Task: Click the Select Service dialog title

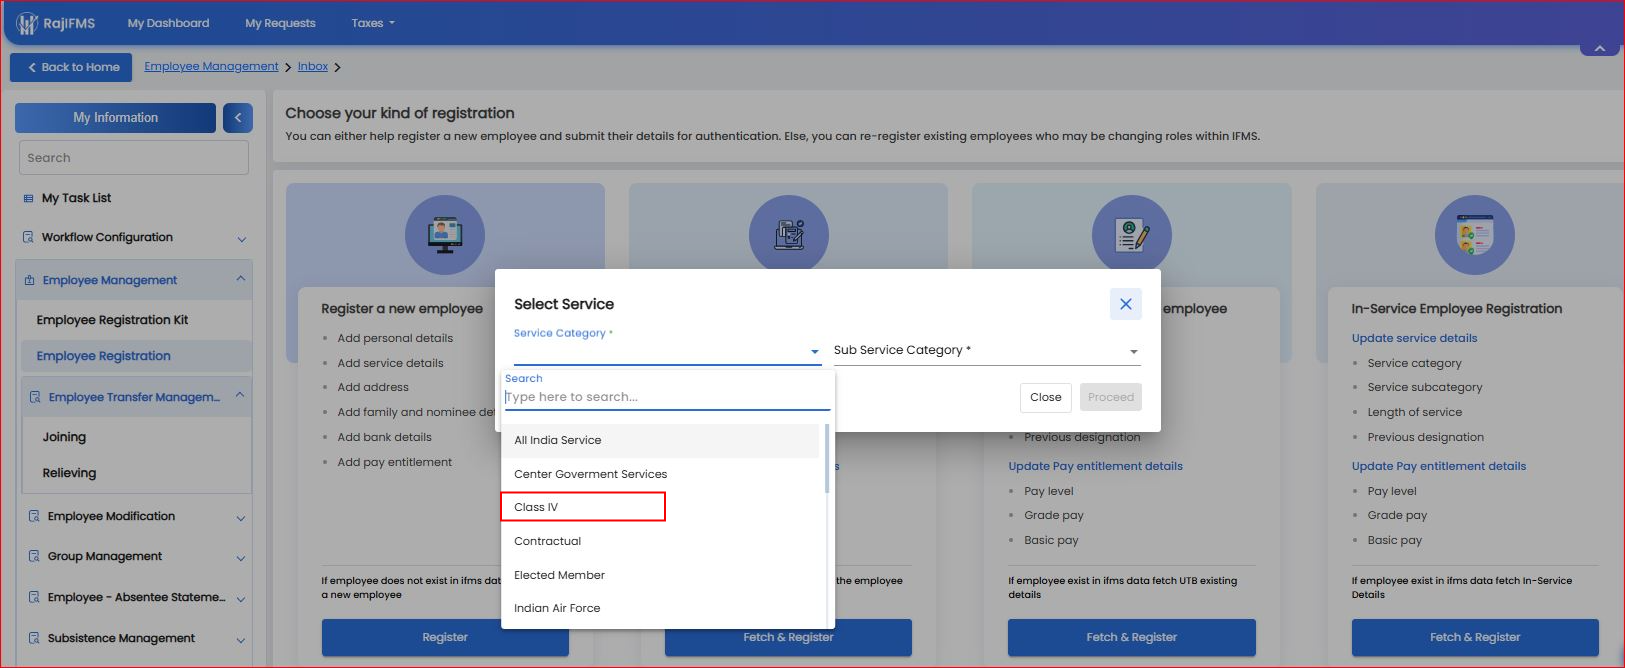Action: pos(564,304)
